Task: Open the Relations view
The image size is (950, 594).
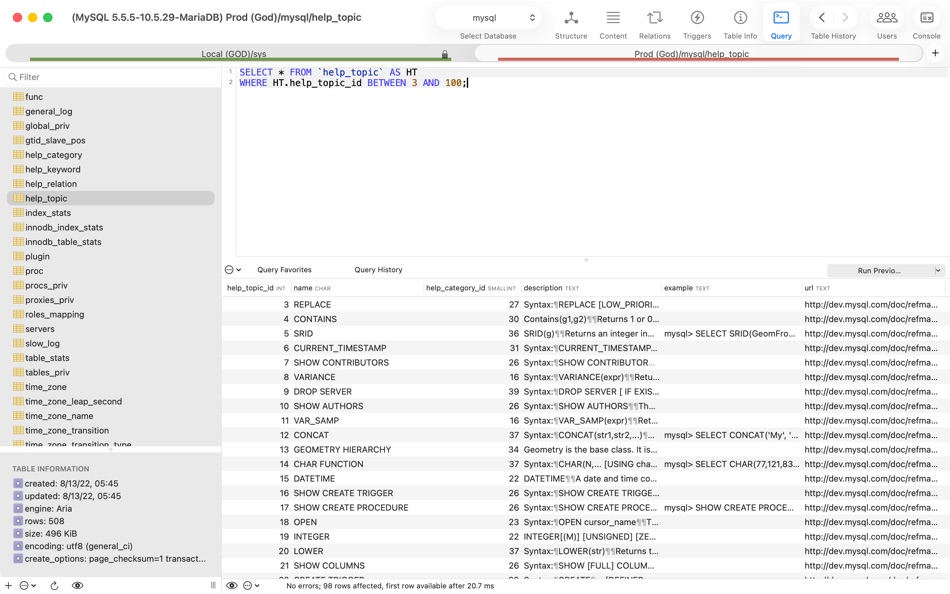Action: (x=654, y=25)
